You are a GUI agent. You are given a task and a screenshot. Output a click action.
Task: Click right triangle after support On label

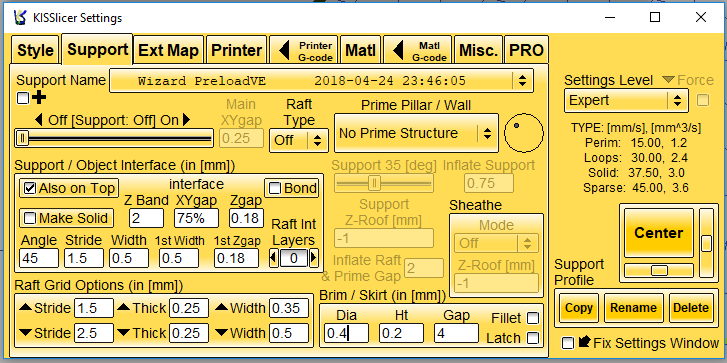click(x=186, y=120)
